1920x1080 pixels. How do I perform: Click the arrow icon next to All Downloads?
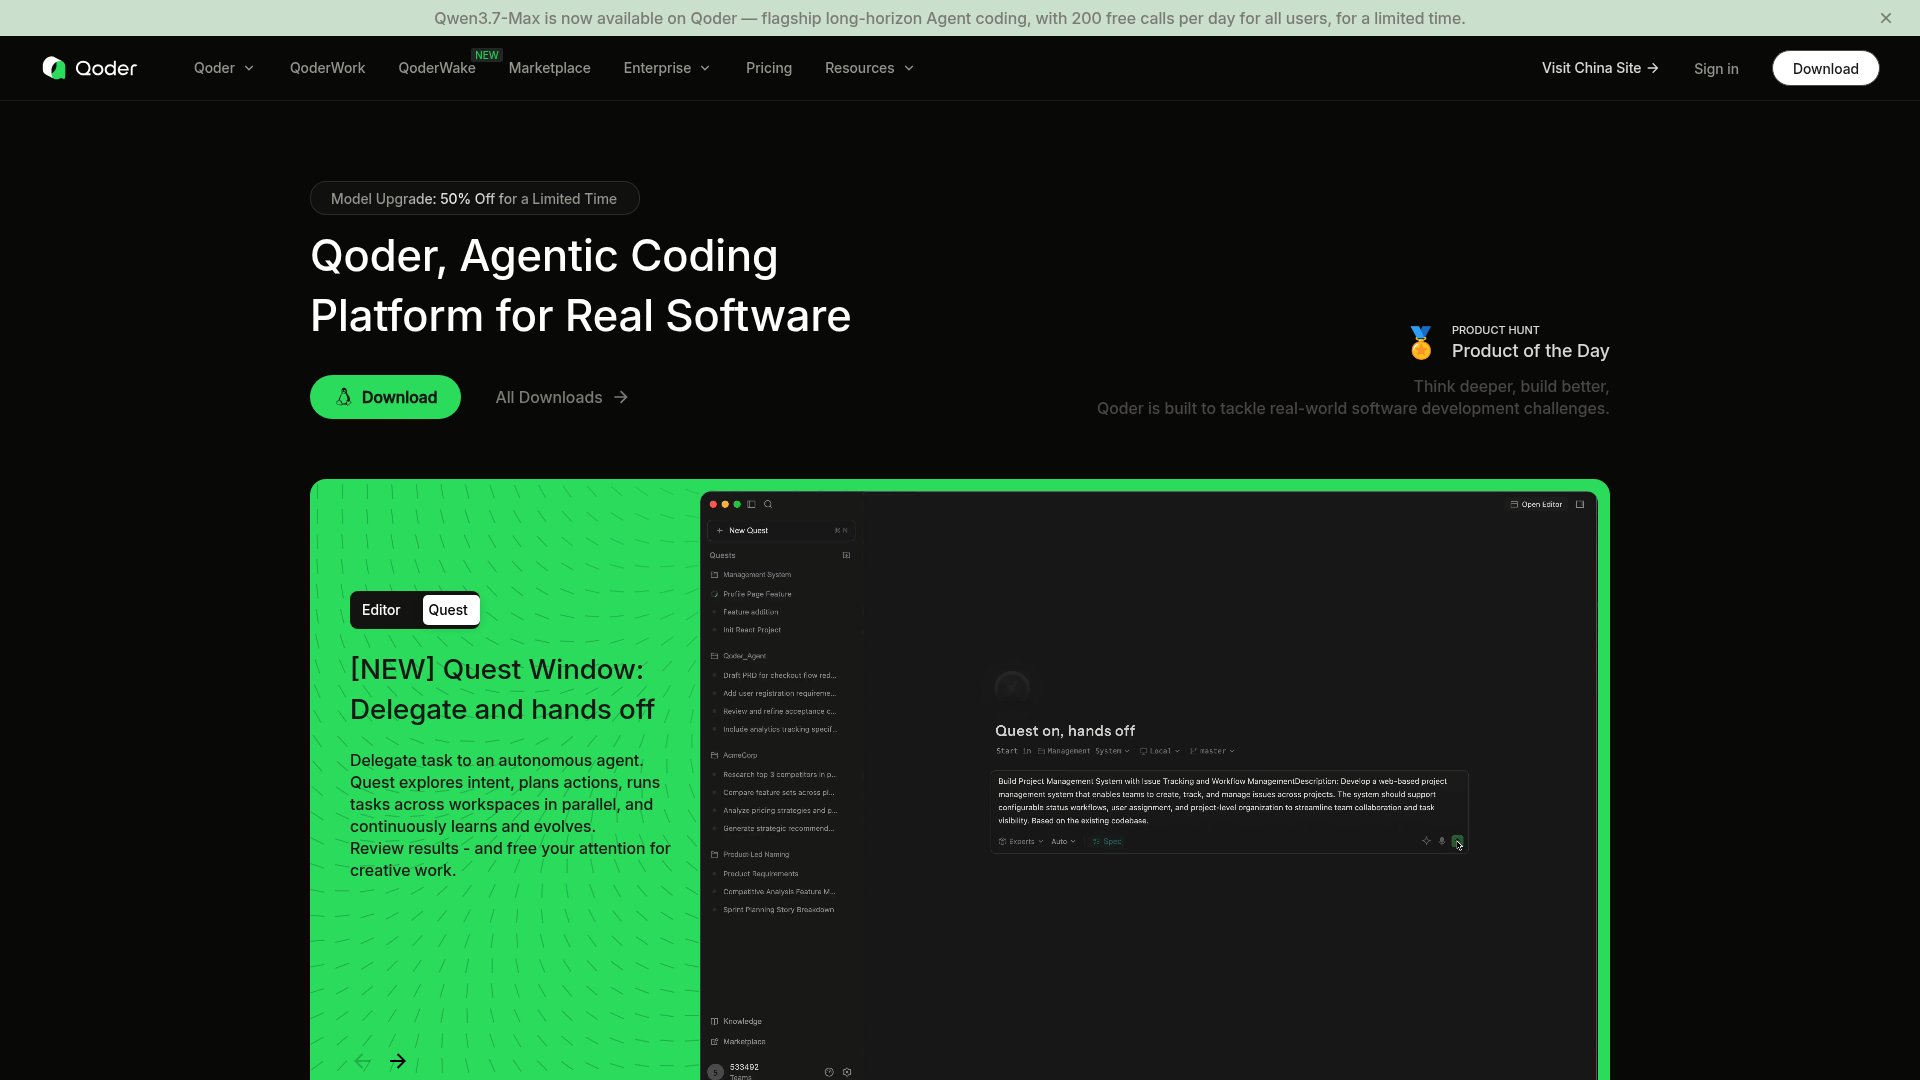pos(621,398)
